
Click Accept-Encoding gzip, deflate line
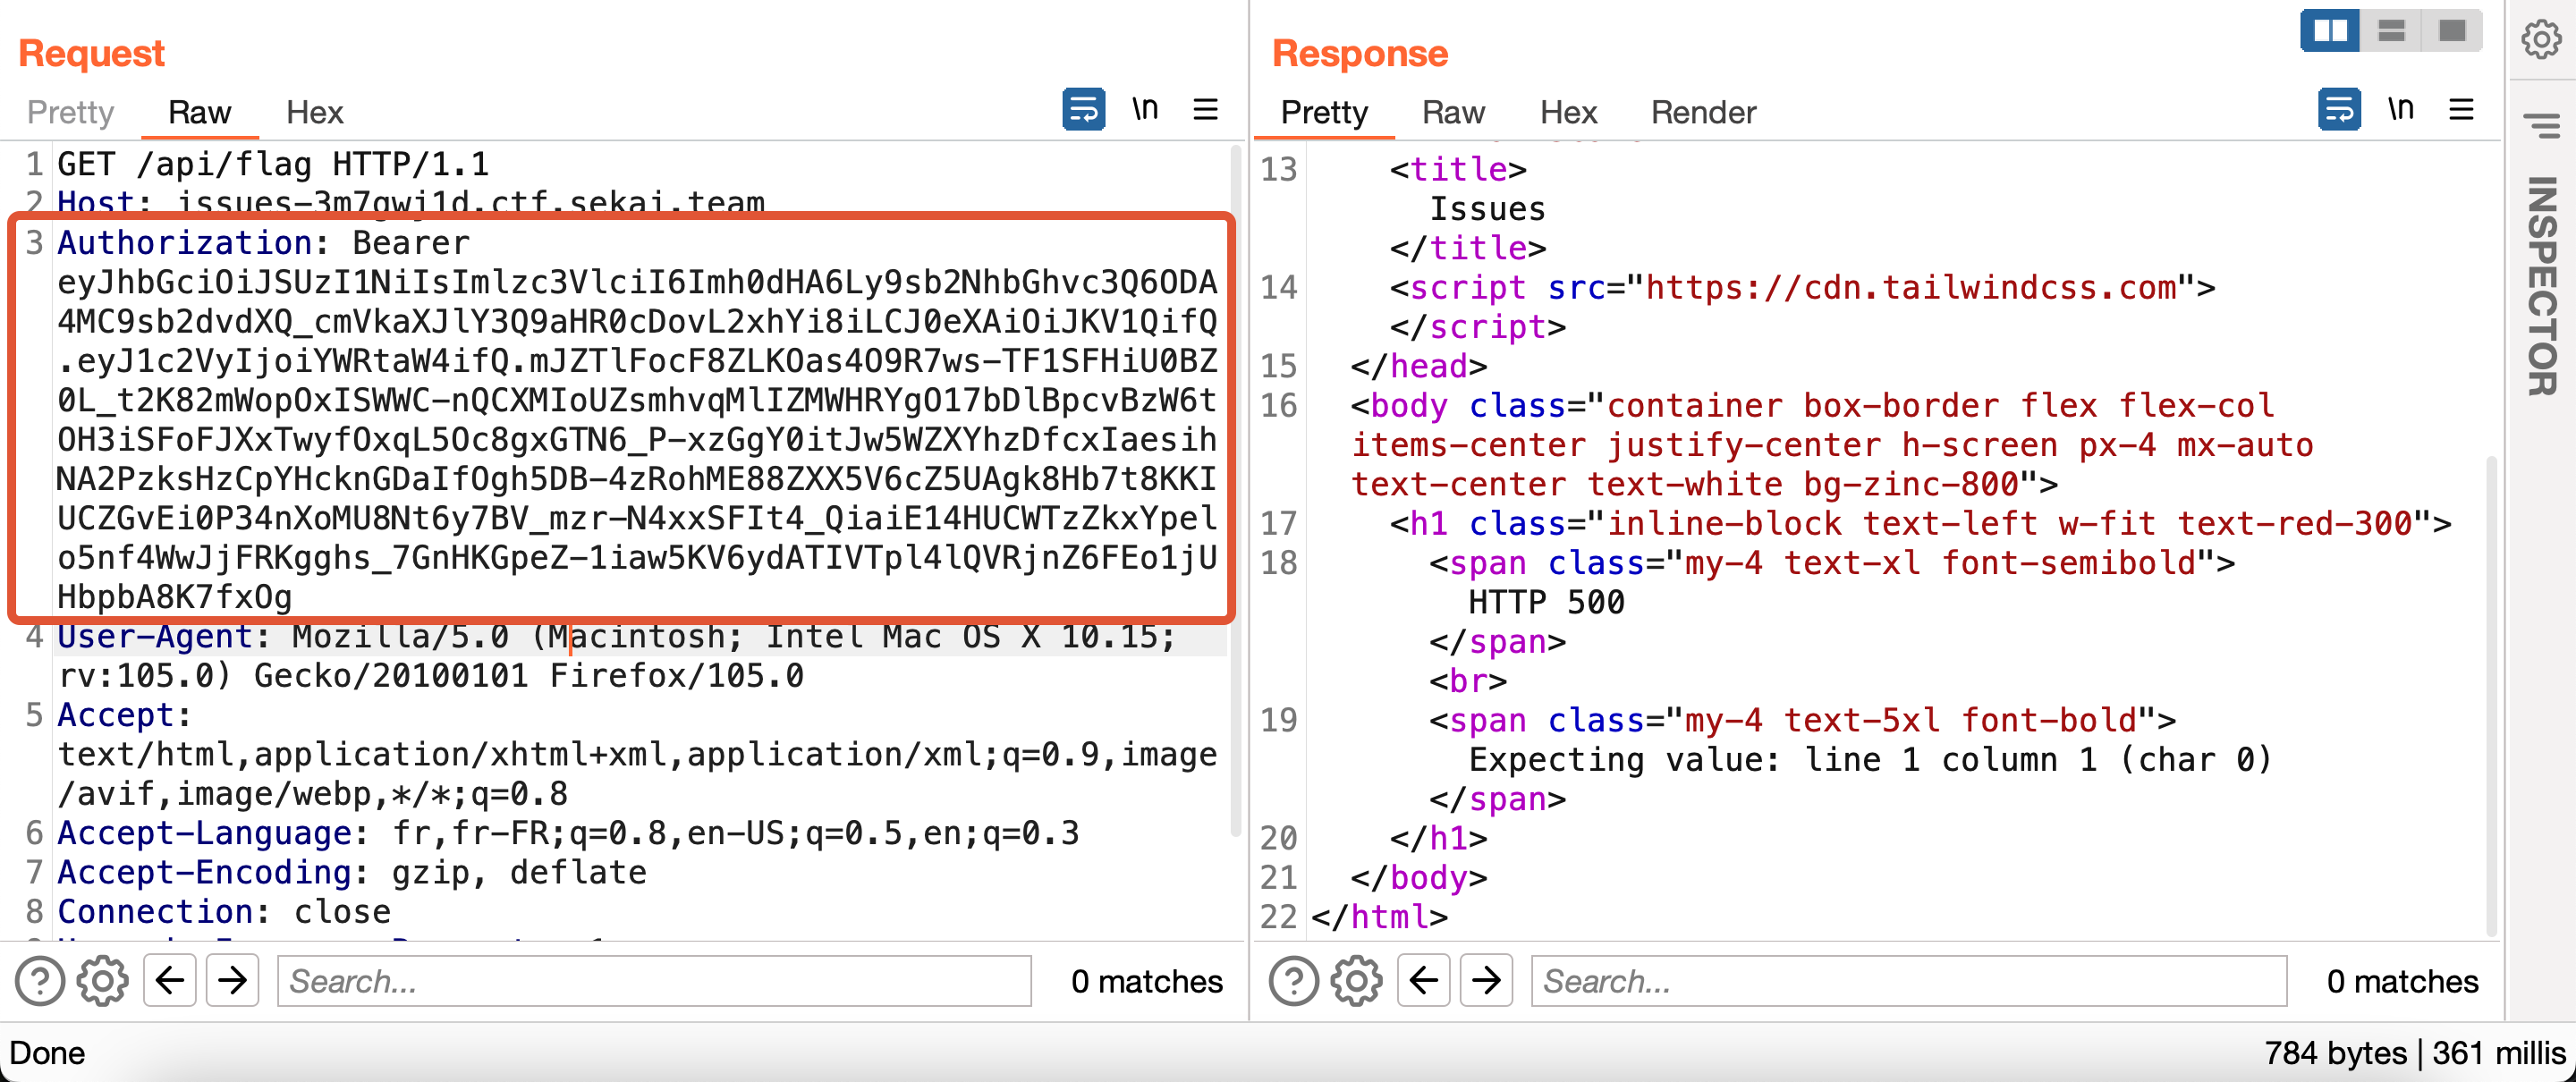tap(352, 872)
